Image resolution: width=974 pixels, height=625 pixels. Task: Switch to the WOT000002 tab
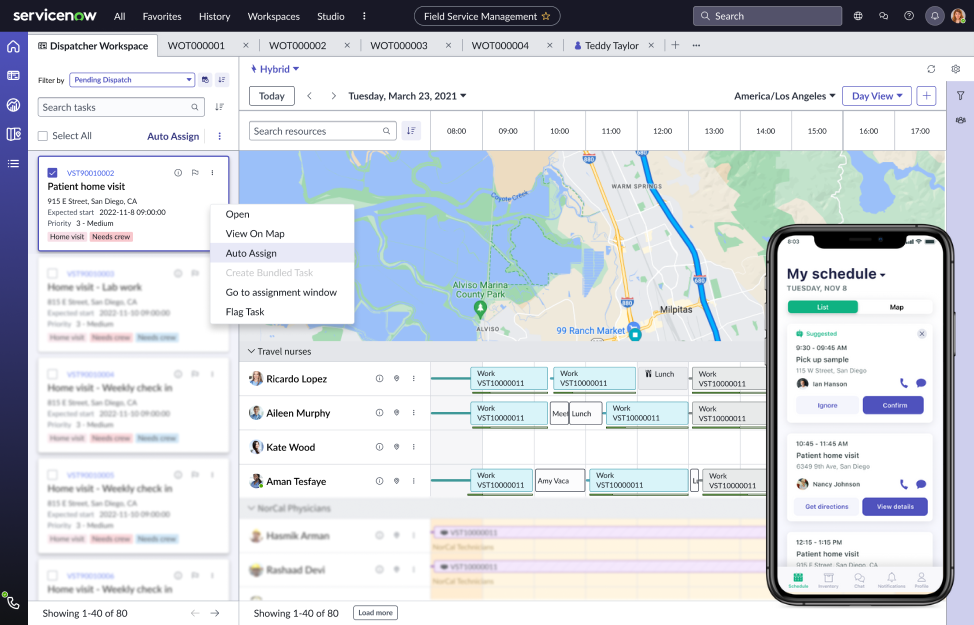297,46
